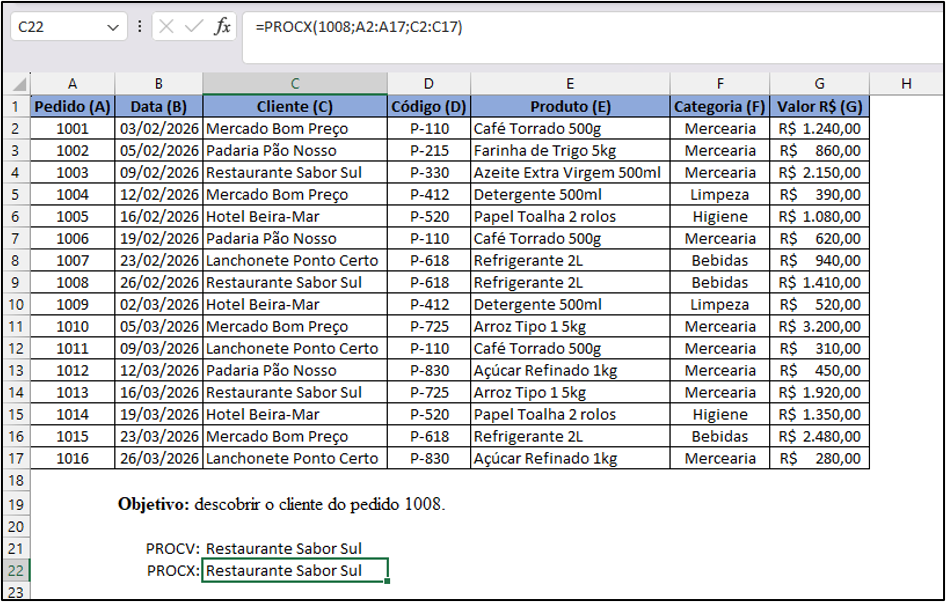Click the Select All corner triangle

pyautogui.click(x=20, y=83)
